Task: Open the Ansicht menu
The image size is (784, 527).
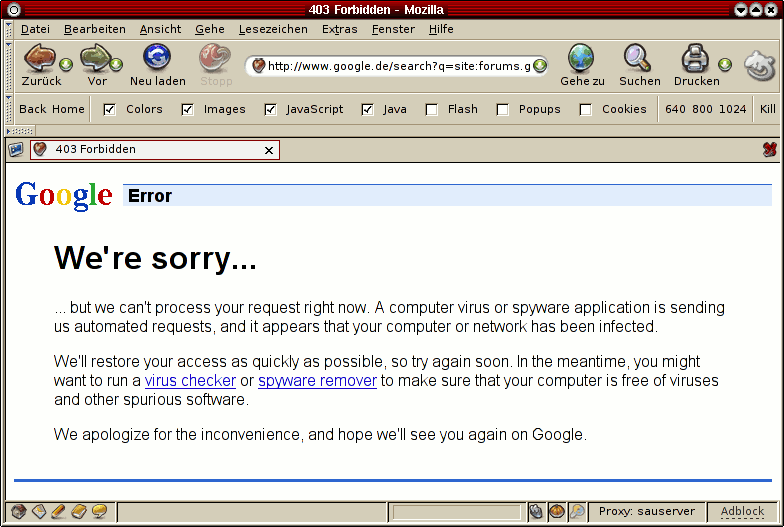Action: (x=160, y=29)
